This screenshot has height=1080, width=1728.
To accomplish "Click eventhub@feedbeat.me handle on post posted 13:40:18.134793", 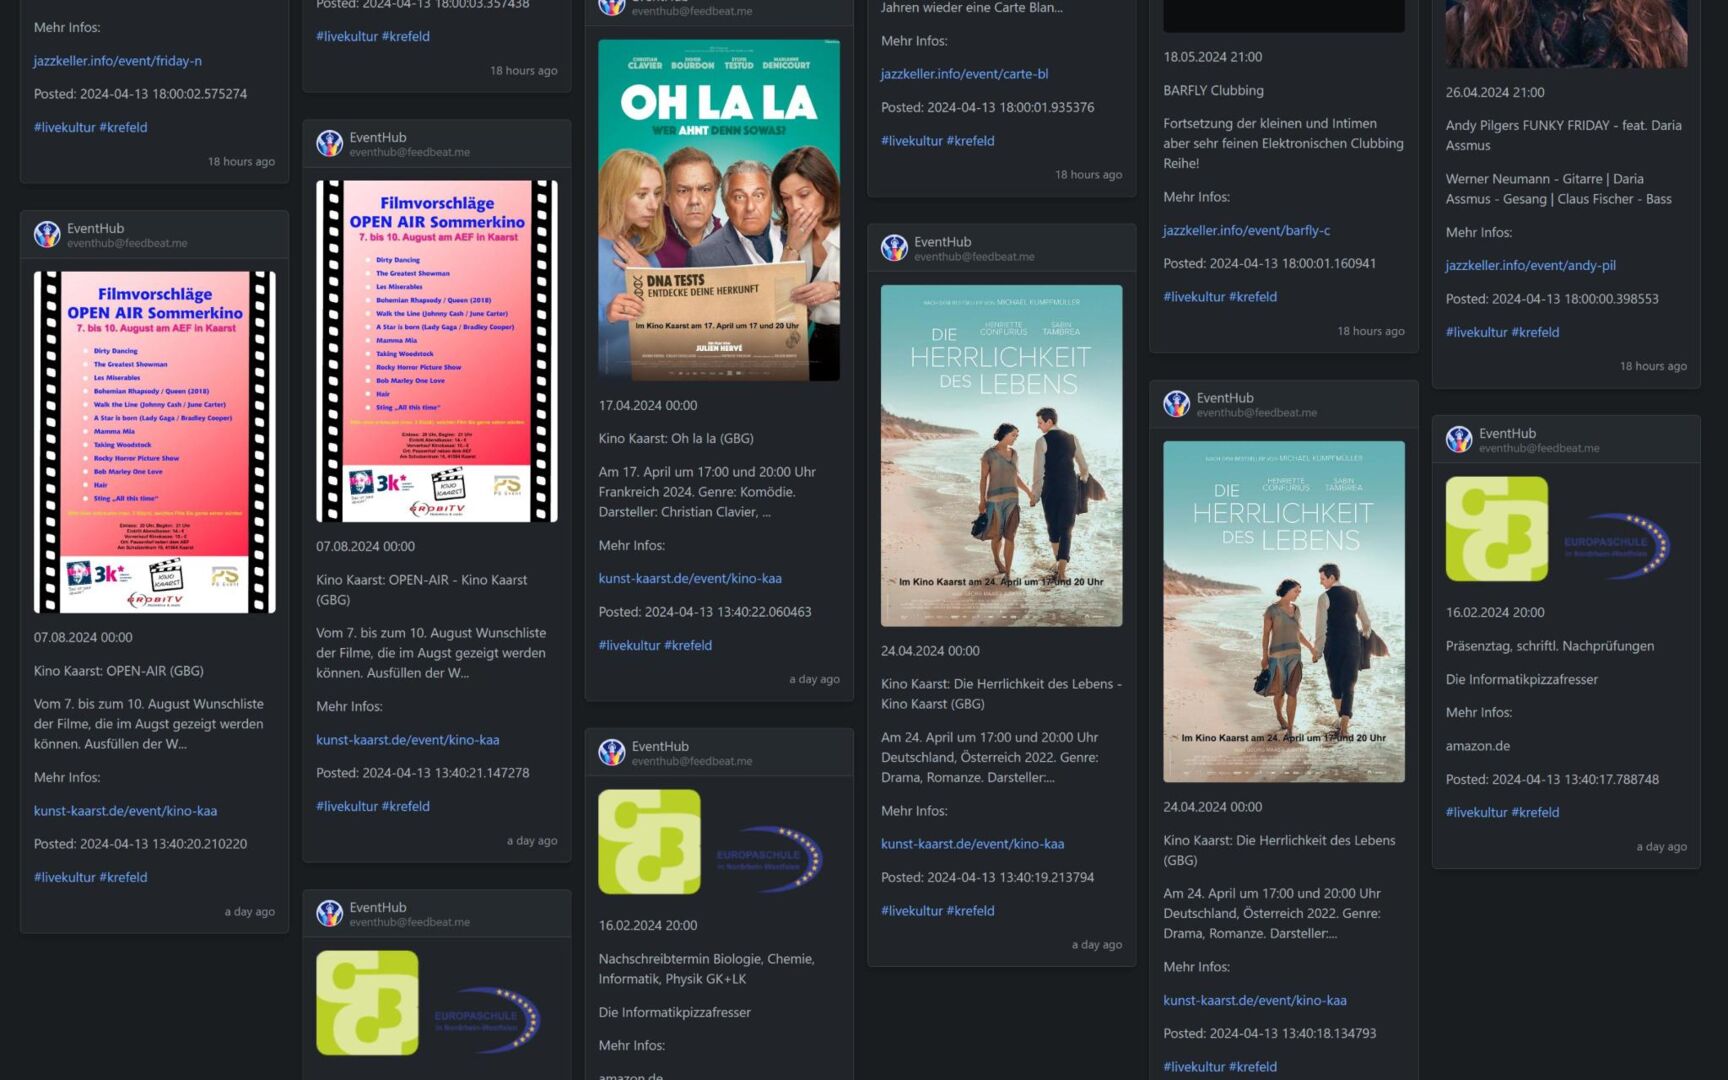I will pyautogui.click(x=1257, y=412).
